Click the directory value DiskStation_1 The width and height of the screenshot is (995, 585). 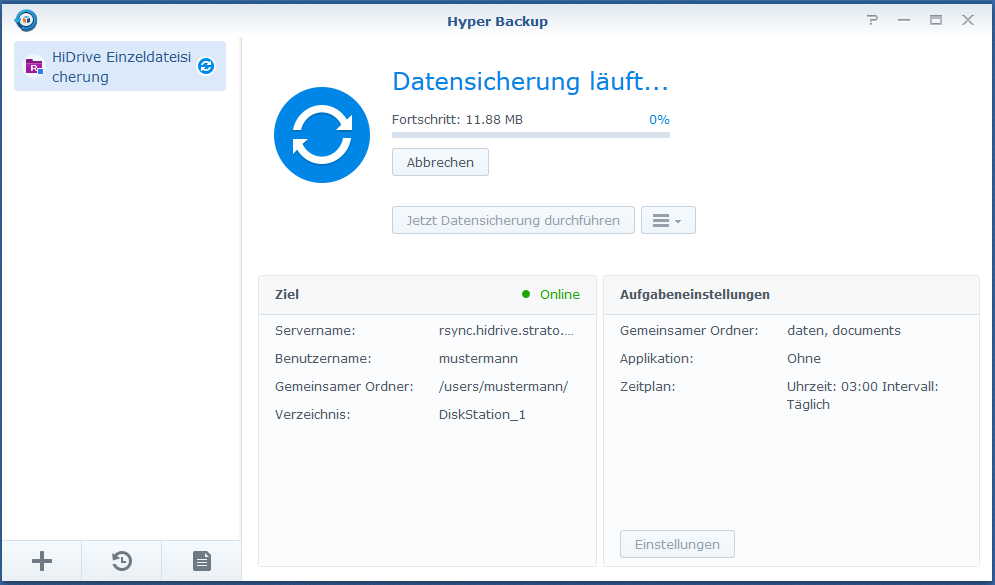[x=482, y=414]
